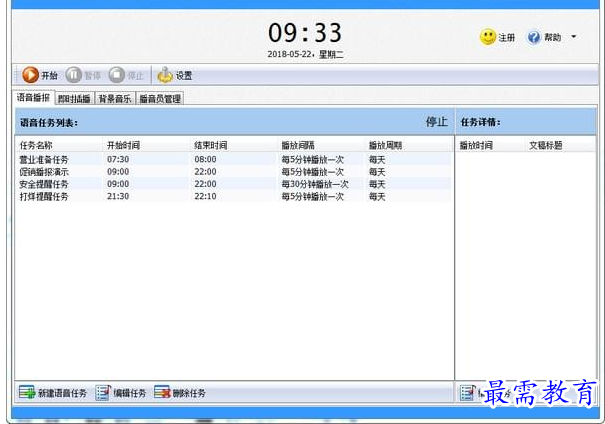Click the 暂停 pause button
Screen dimensions: 605x424
83,75
